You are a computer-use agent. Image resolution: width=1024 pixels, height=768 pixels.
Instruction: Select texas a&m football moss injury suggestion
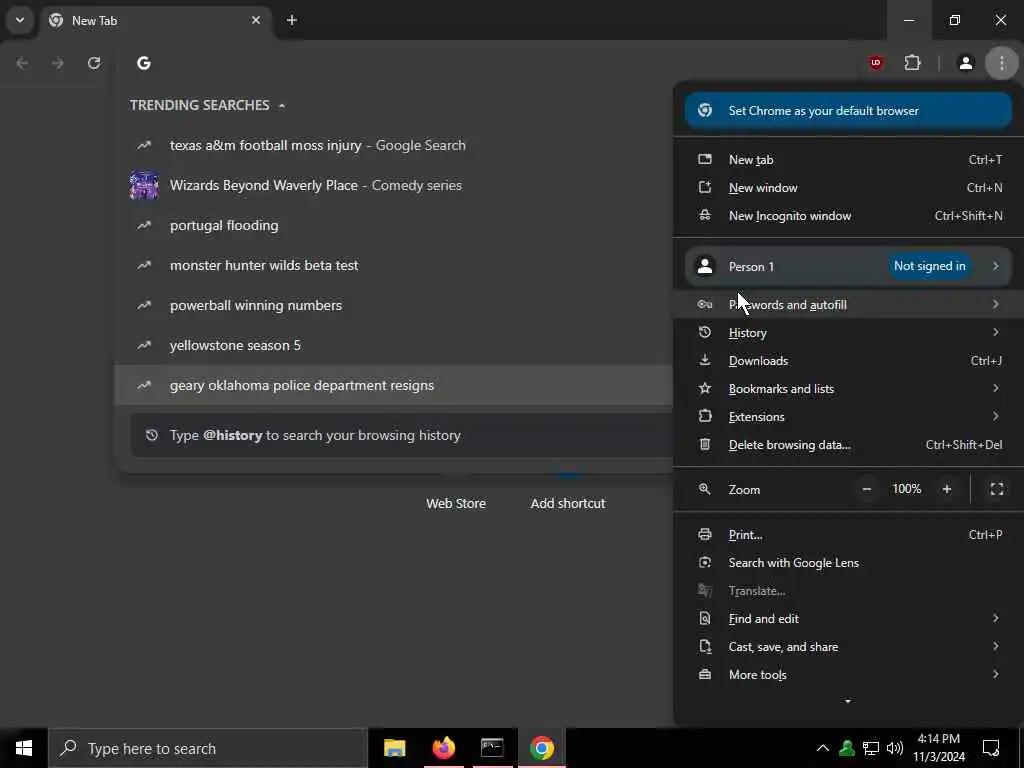(394, 145)
